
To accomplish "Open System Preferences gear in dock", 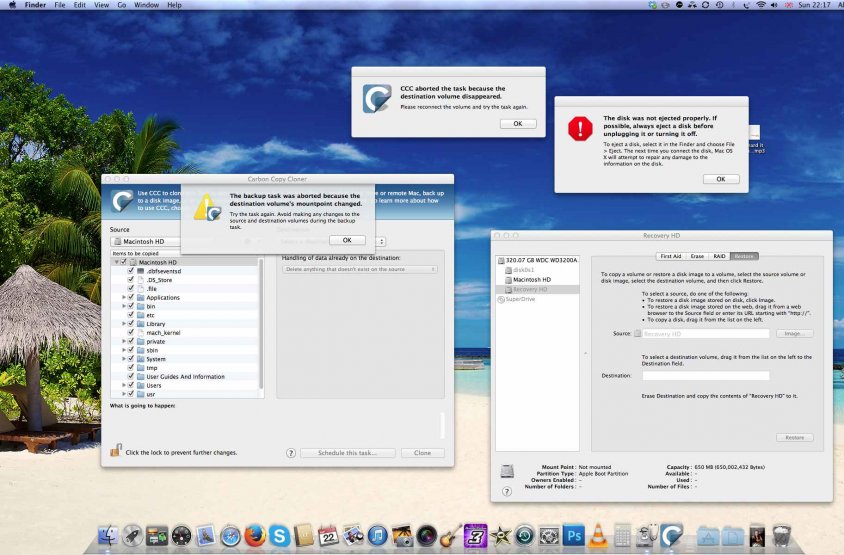I will (549, 536).
